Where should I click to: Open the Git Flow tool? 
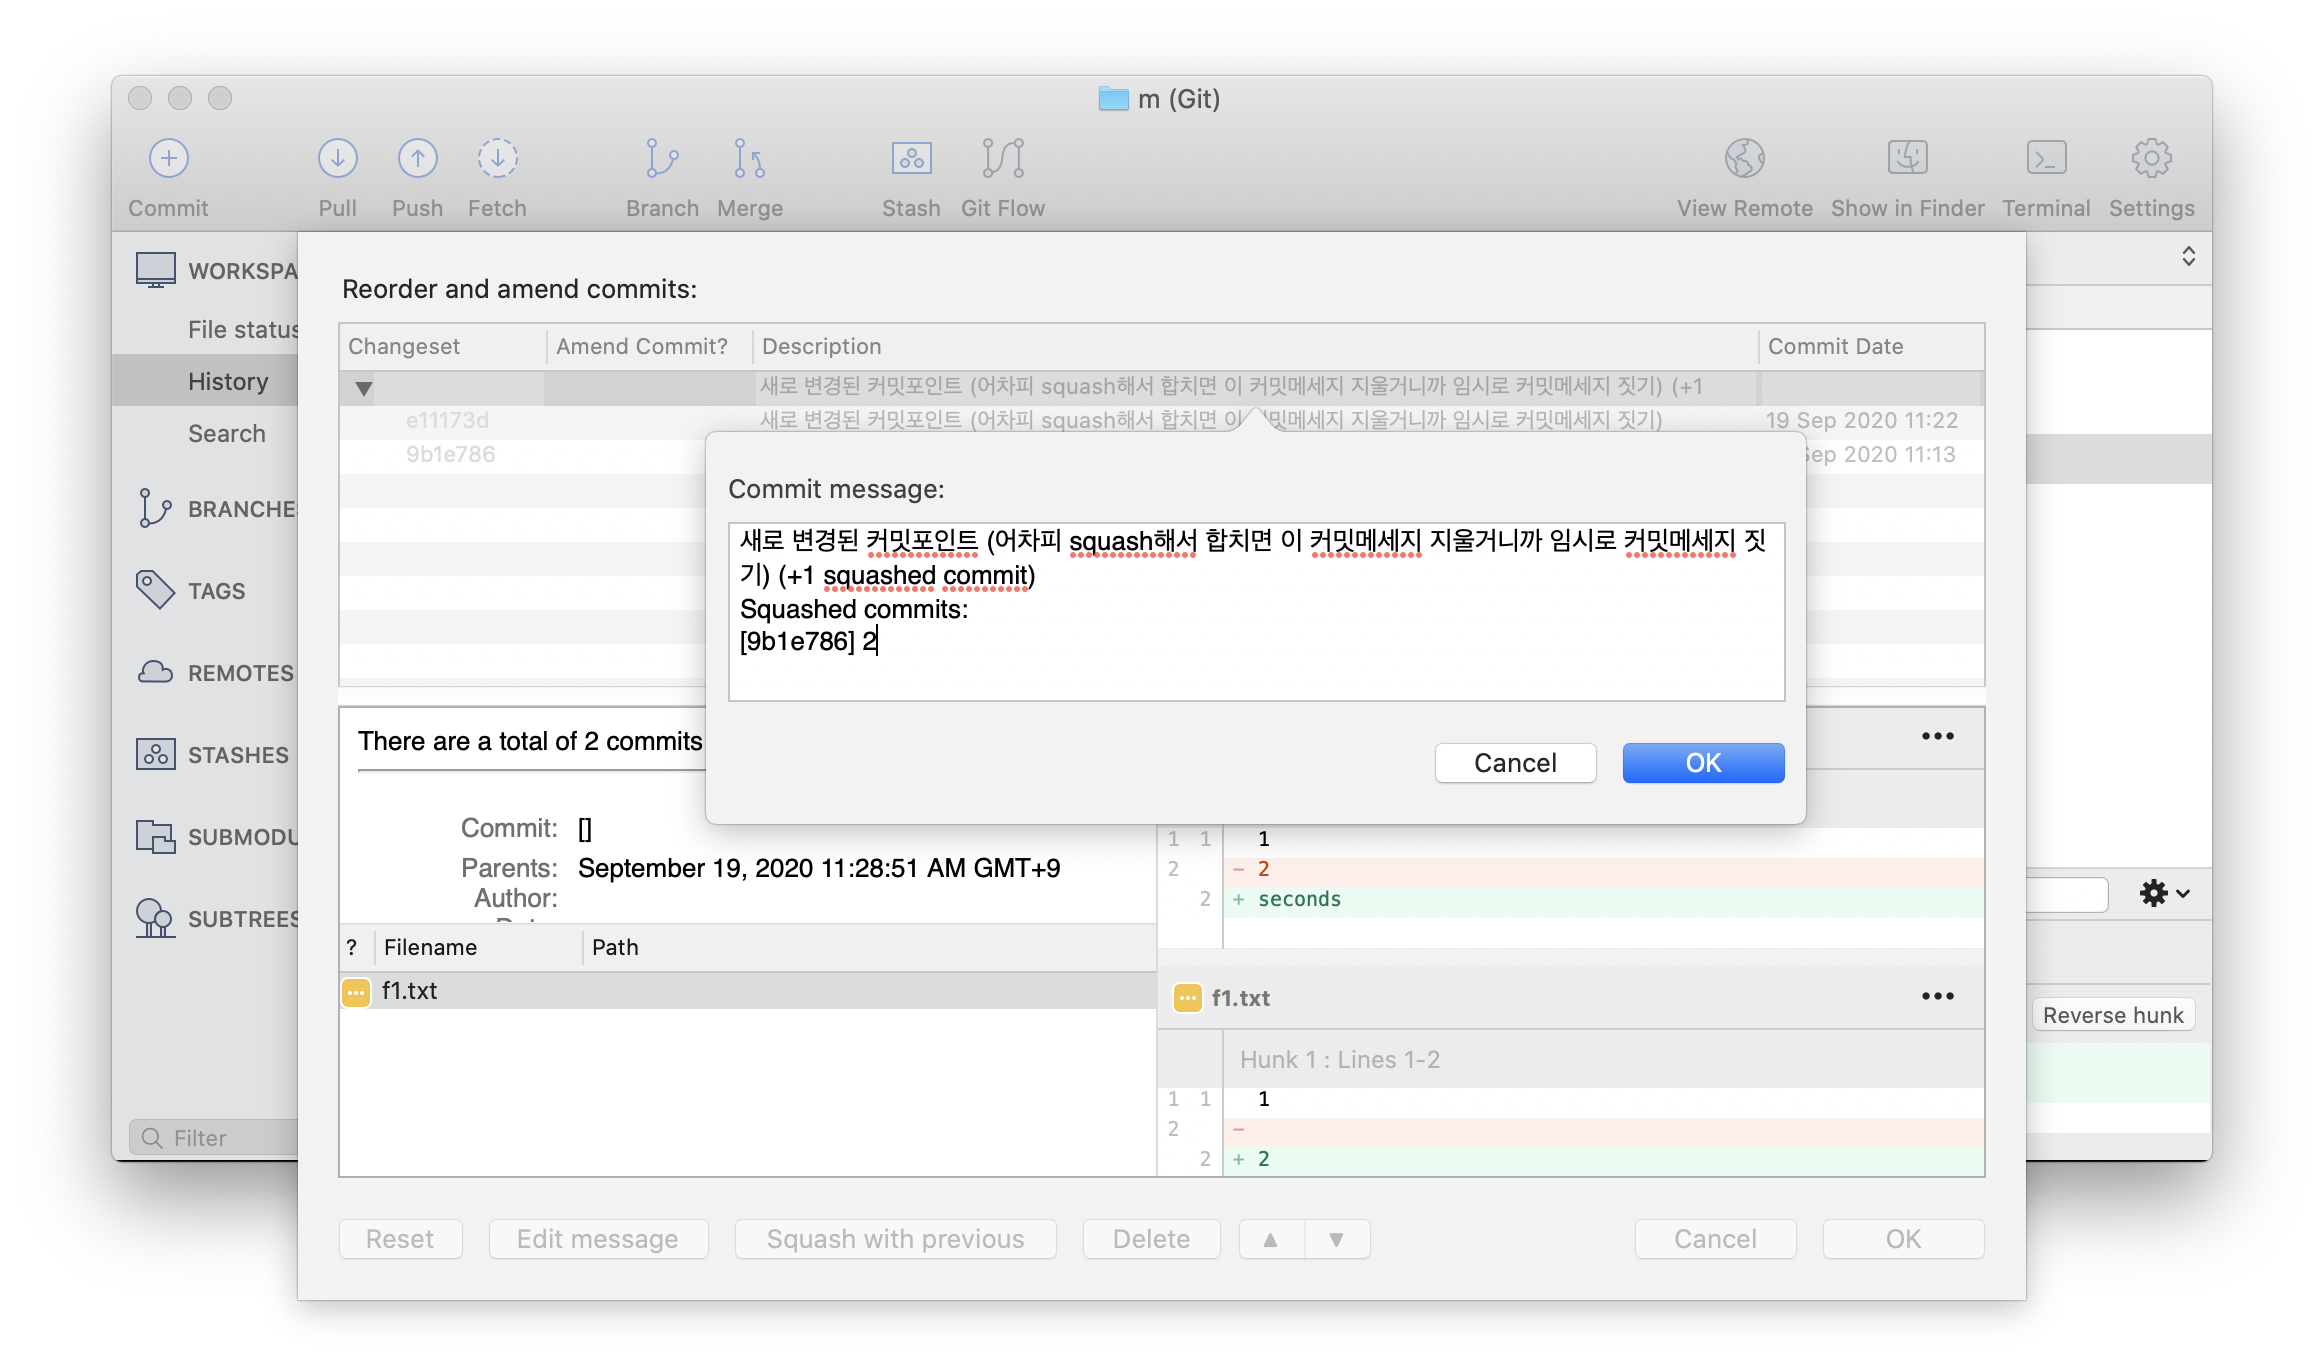(x=1002, y=158)
